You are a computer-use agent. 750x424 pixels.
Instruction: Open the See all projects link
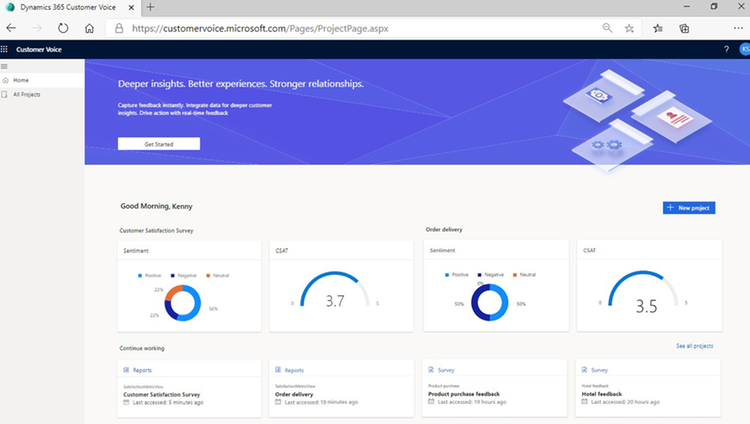[695, 346]
